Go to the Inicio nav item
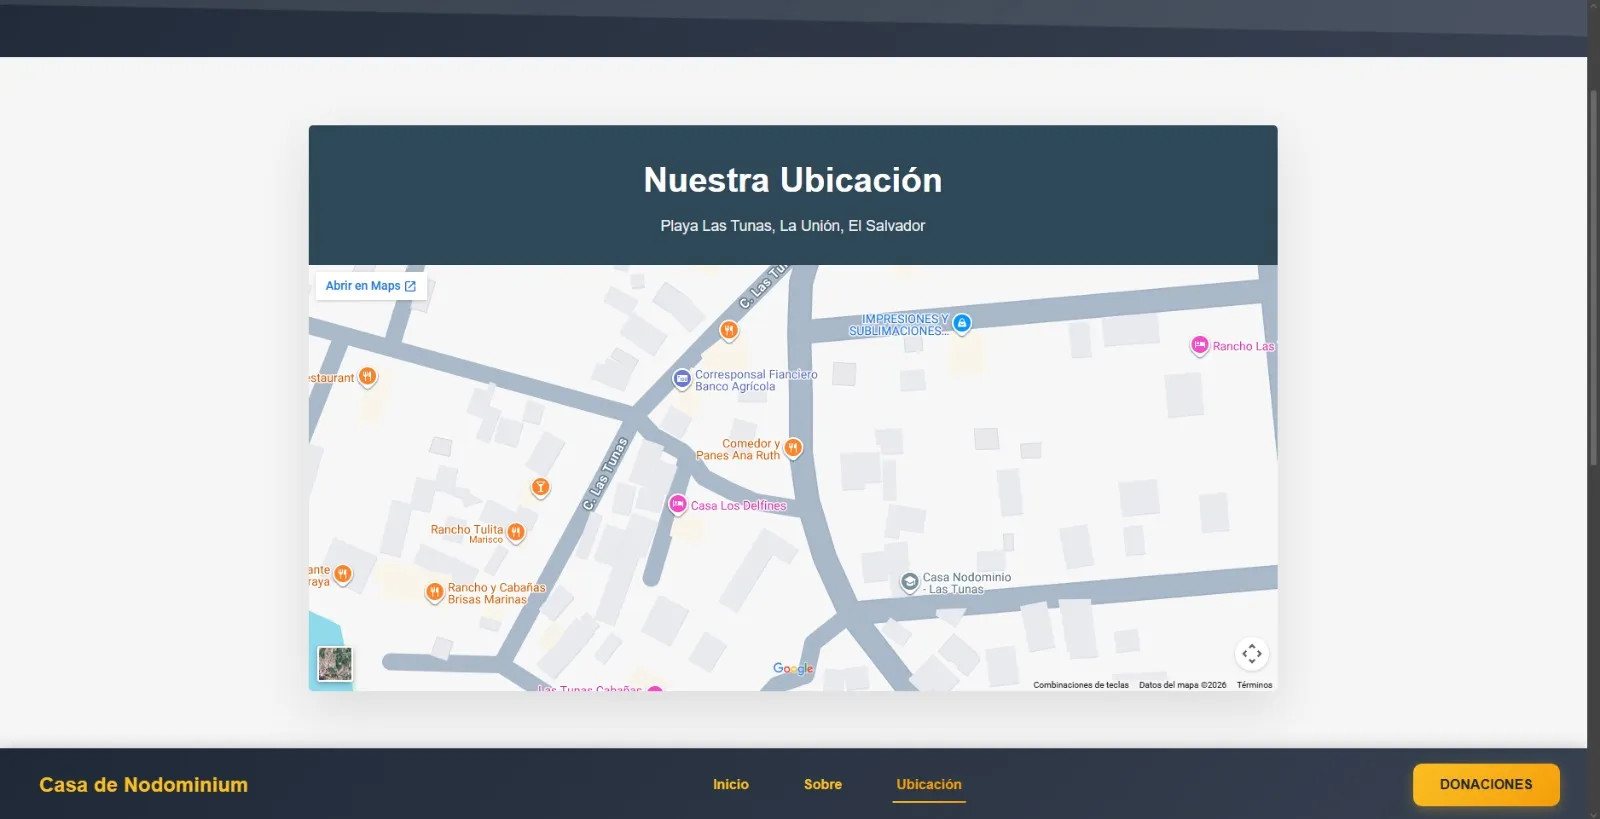 pyautogui.click(x=731, y=784)
